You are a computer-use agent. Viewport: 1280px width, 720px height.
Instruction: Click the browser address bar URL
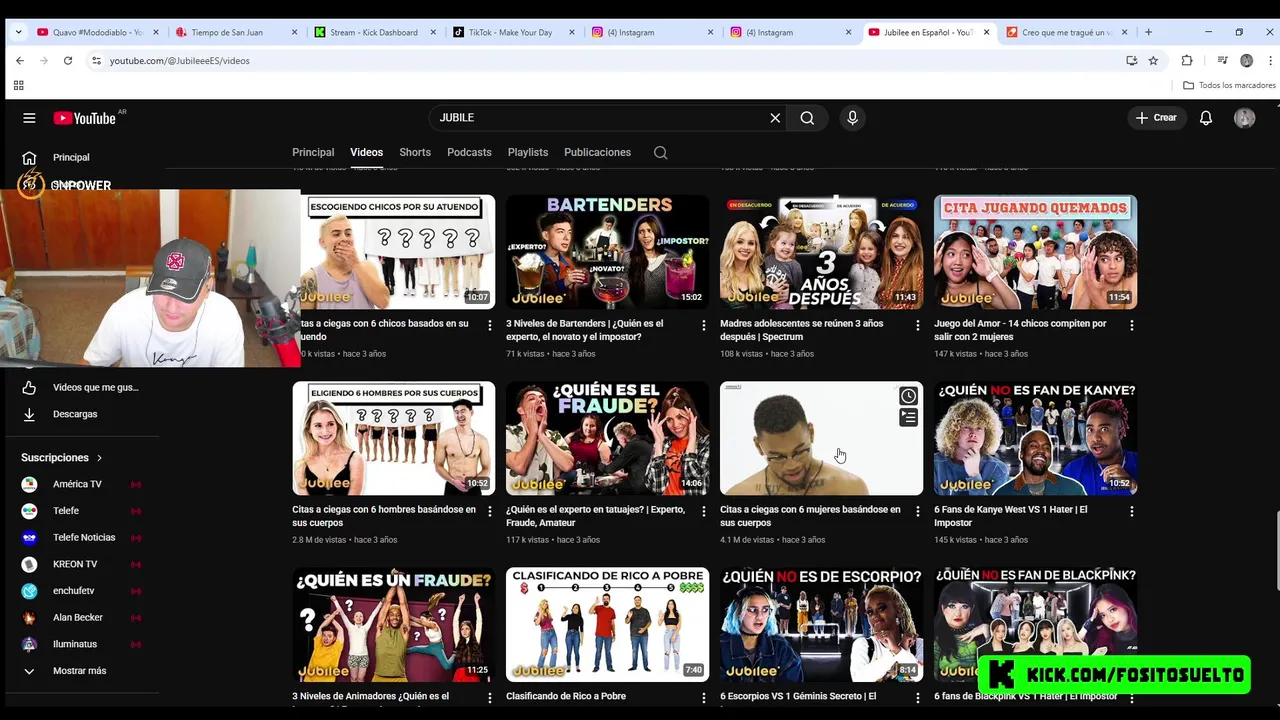(179, 61)
